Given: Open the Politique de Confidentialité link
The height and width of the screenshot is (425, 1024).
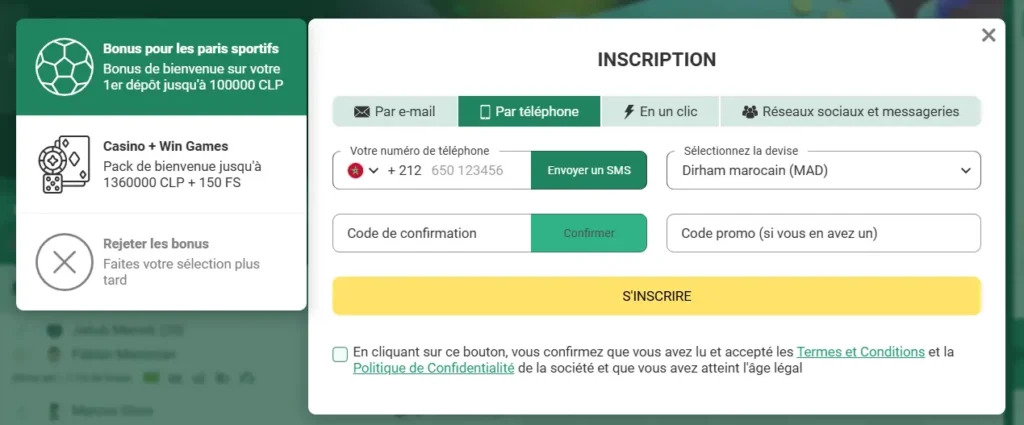Looking at the screenshot, I should 434,368.
